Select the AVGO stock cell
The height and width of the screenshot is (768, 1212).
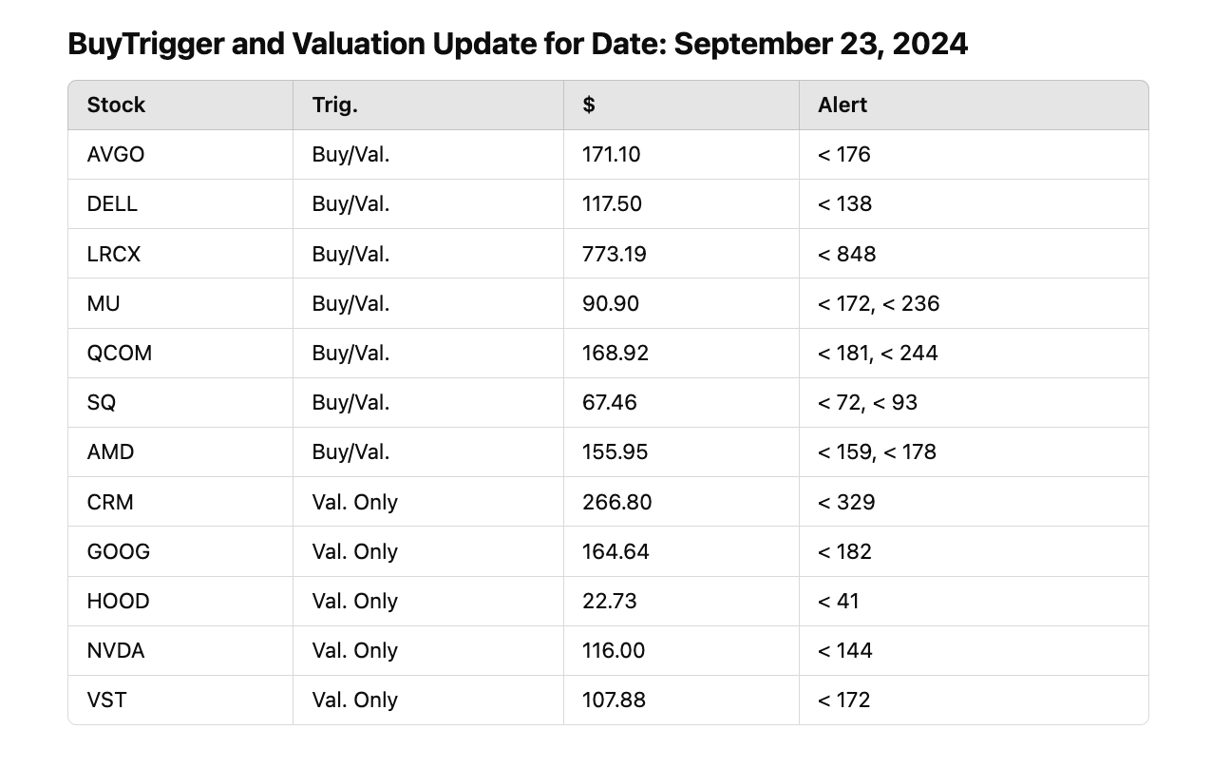[116, 155]
